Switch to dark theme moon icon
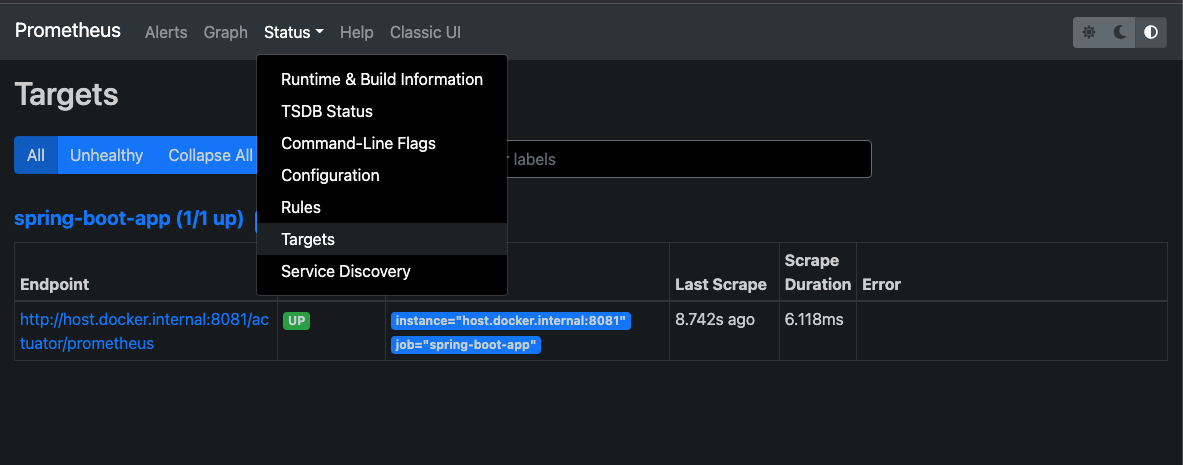Viewport: 1183px width, 465px height. 1120,32
